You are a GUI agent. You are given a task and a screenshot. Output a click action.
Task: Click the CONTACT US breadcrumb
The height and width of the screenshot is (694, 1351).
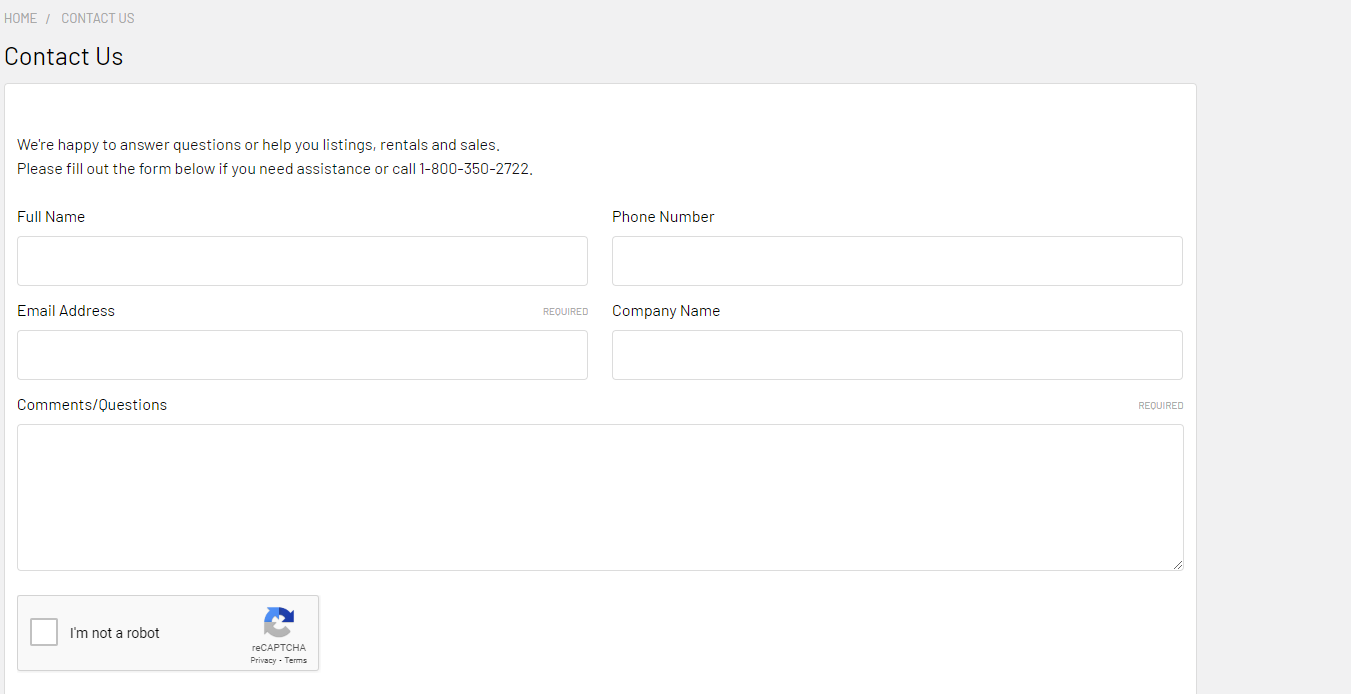[x=97, y=18]
